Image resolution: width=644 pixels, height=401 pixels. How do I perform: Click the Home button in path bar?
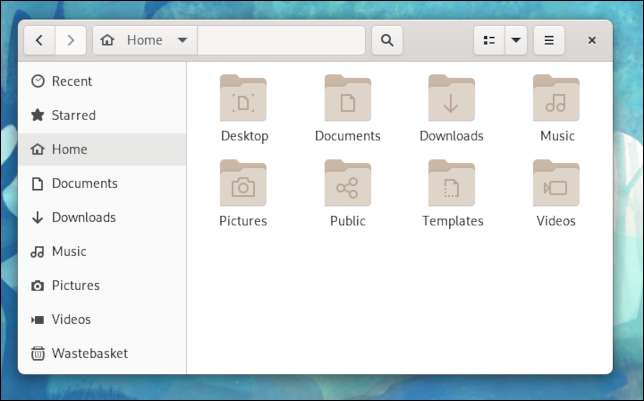coord(134,40)
